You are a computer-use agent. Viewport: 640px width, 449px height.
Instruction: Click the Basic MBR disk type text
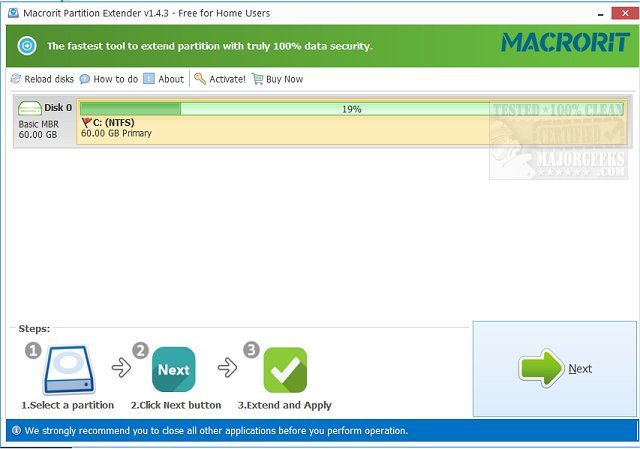click(x=39, y=124)
